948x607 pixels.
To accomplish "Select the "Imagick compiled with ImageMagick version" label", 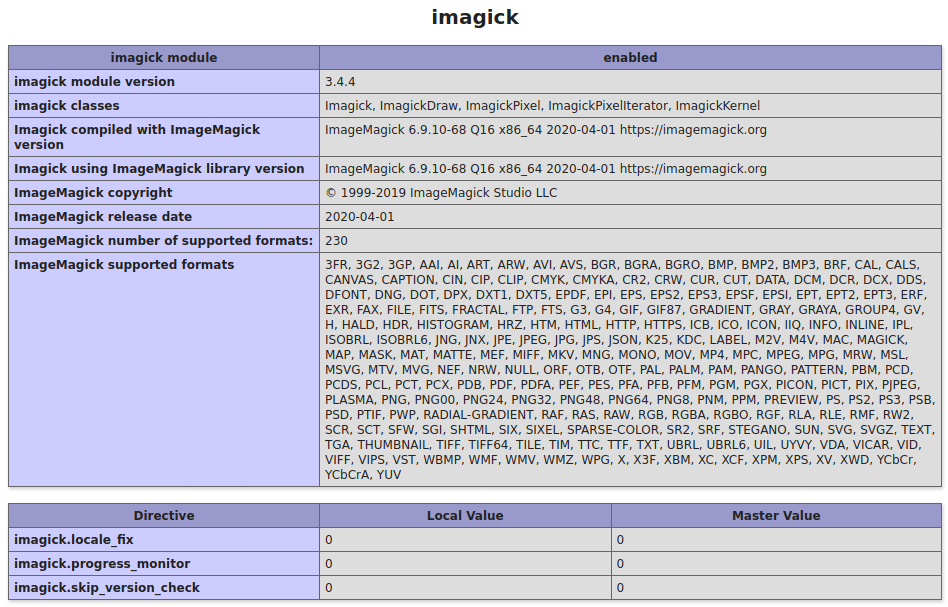I will tap(137, 137).
